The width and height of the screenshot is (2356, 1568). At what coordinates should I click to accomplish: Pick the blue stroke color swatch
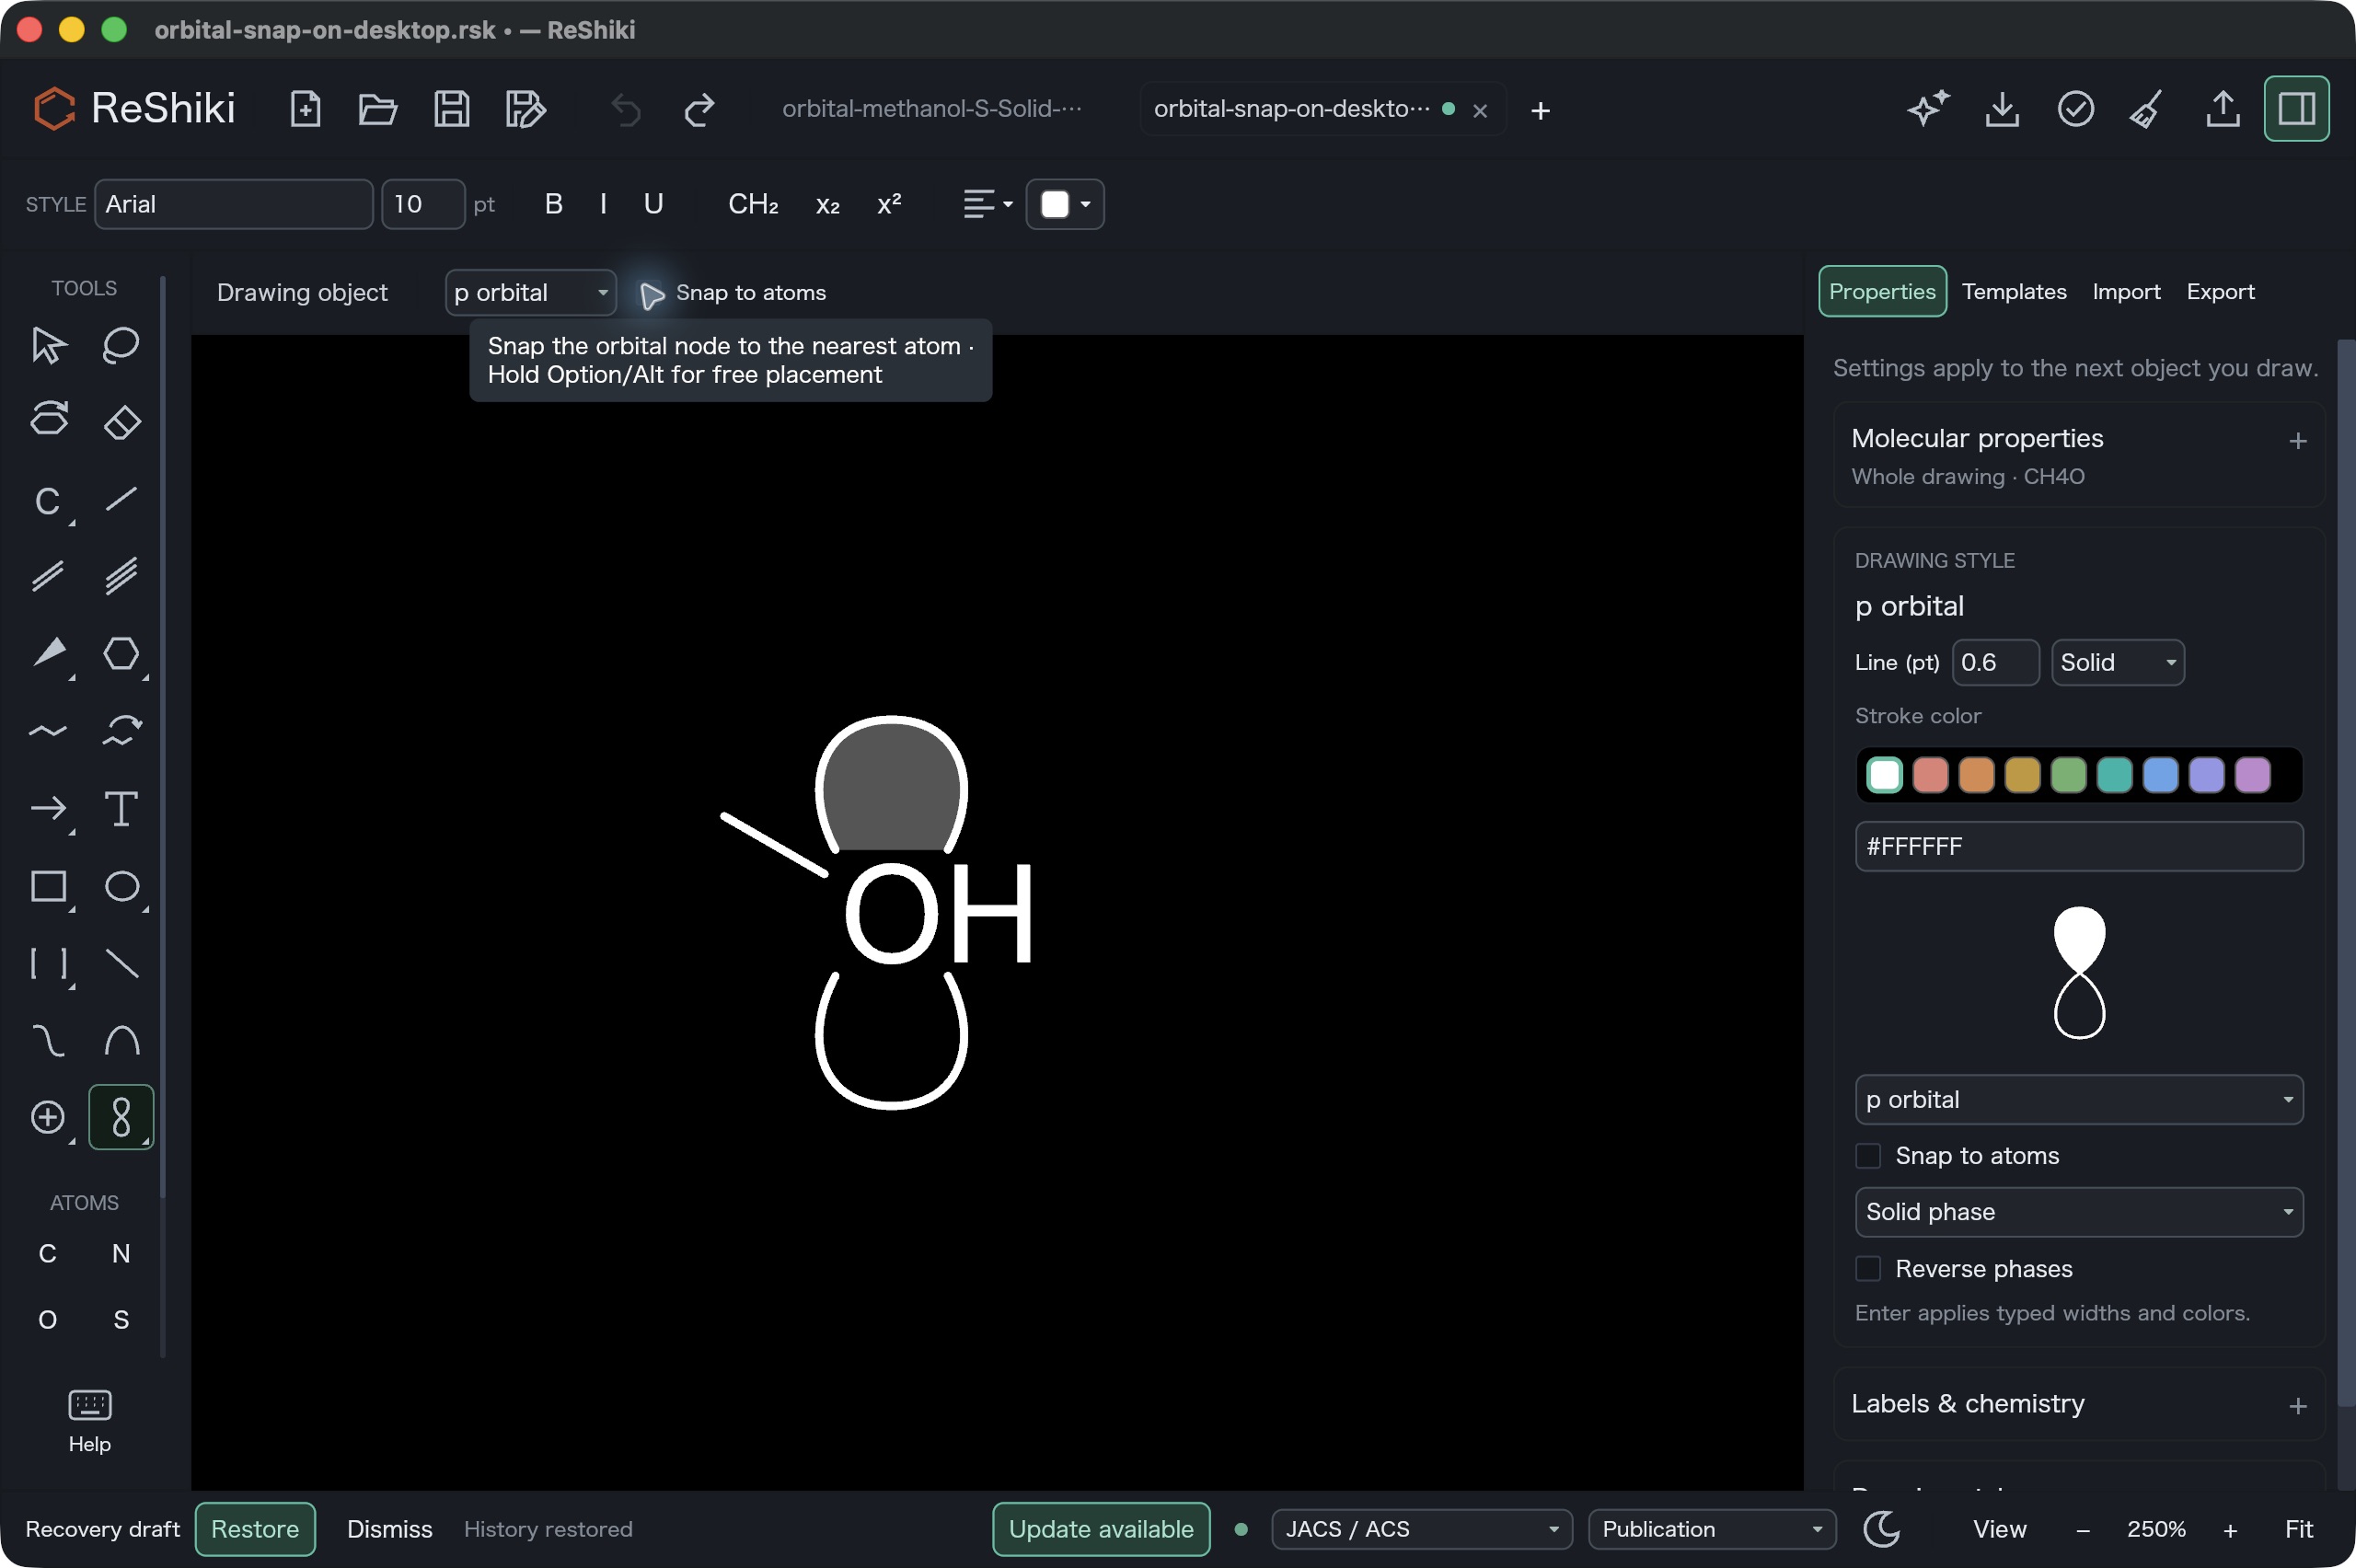tap(2160, 775)
